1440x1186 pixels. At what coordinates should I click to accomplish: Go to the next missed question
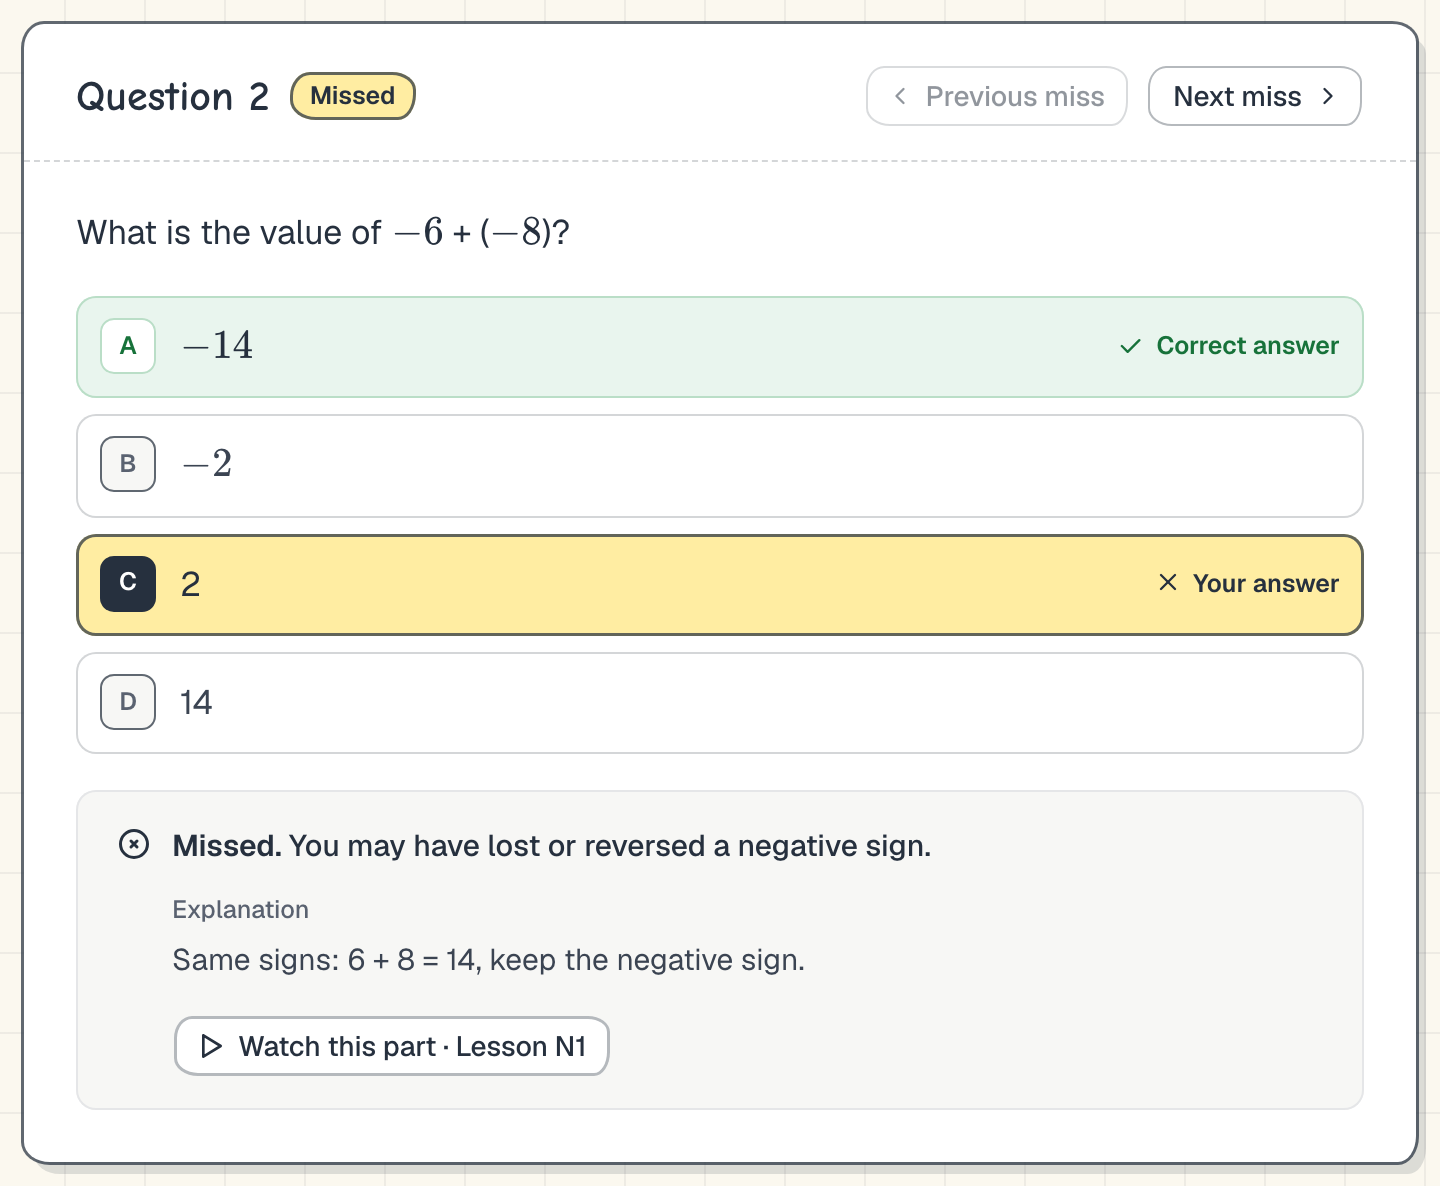pyautogui.click(x=1254, y=96)
